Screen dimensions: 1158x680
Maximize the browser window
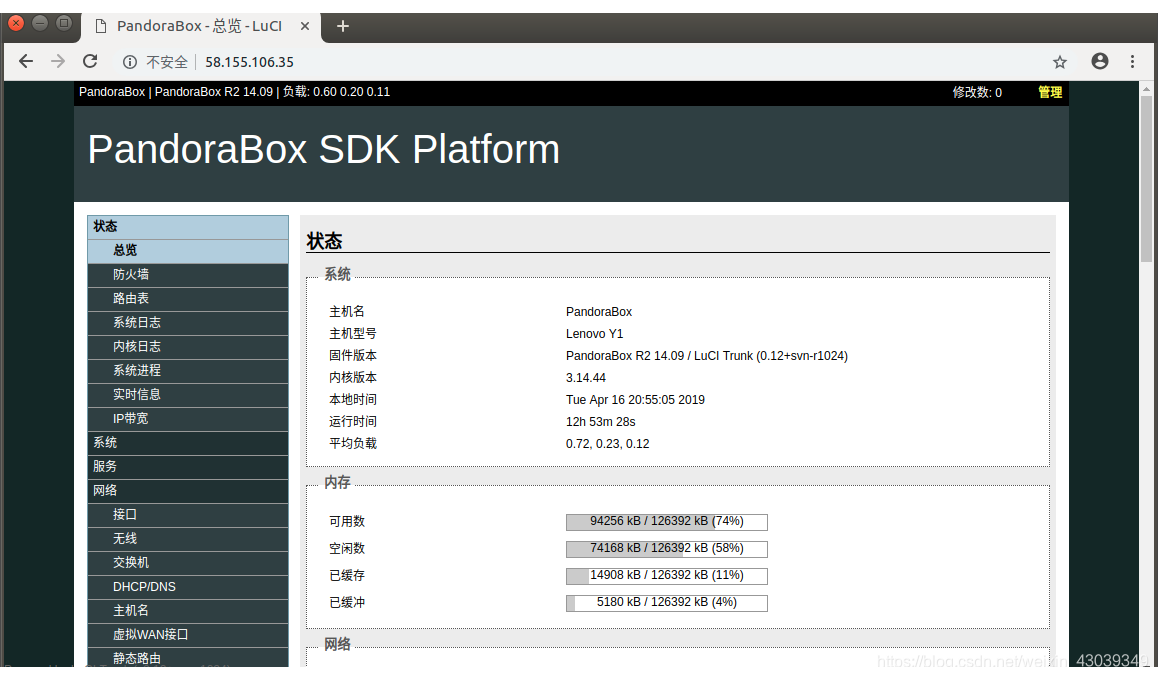(64, 24)
